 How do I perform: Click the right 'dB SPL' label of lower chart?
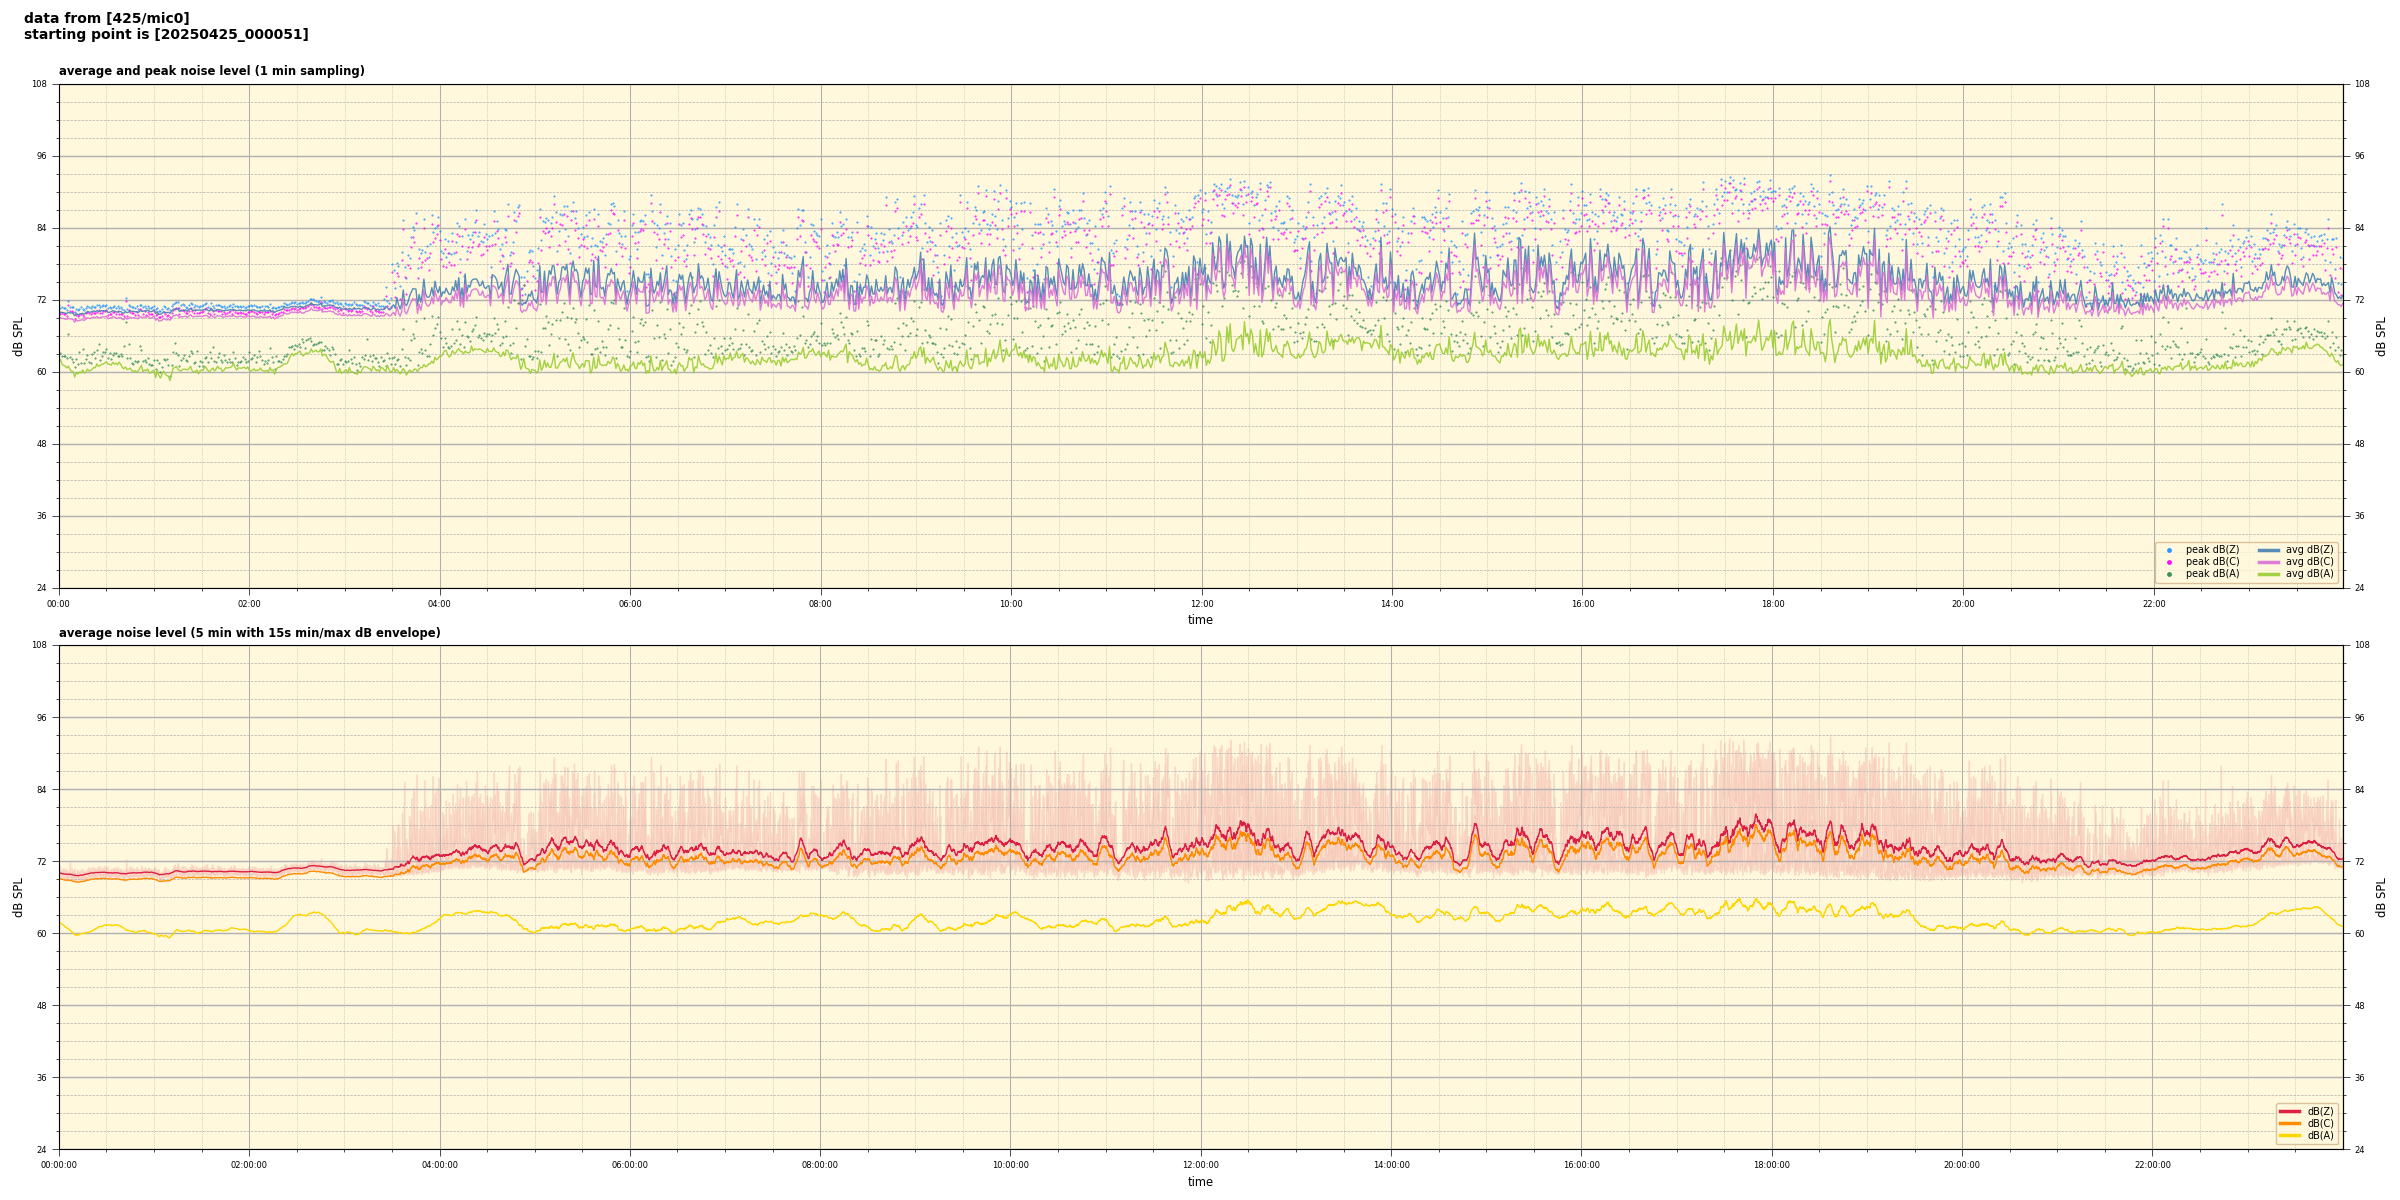[x=2381, y=897]
